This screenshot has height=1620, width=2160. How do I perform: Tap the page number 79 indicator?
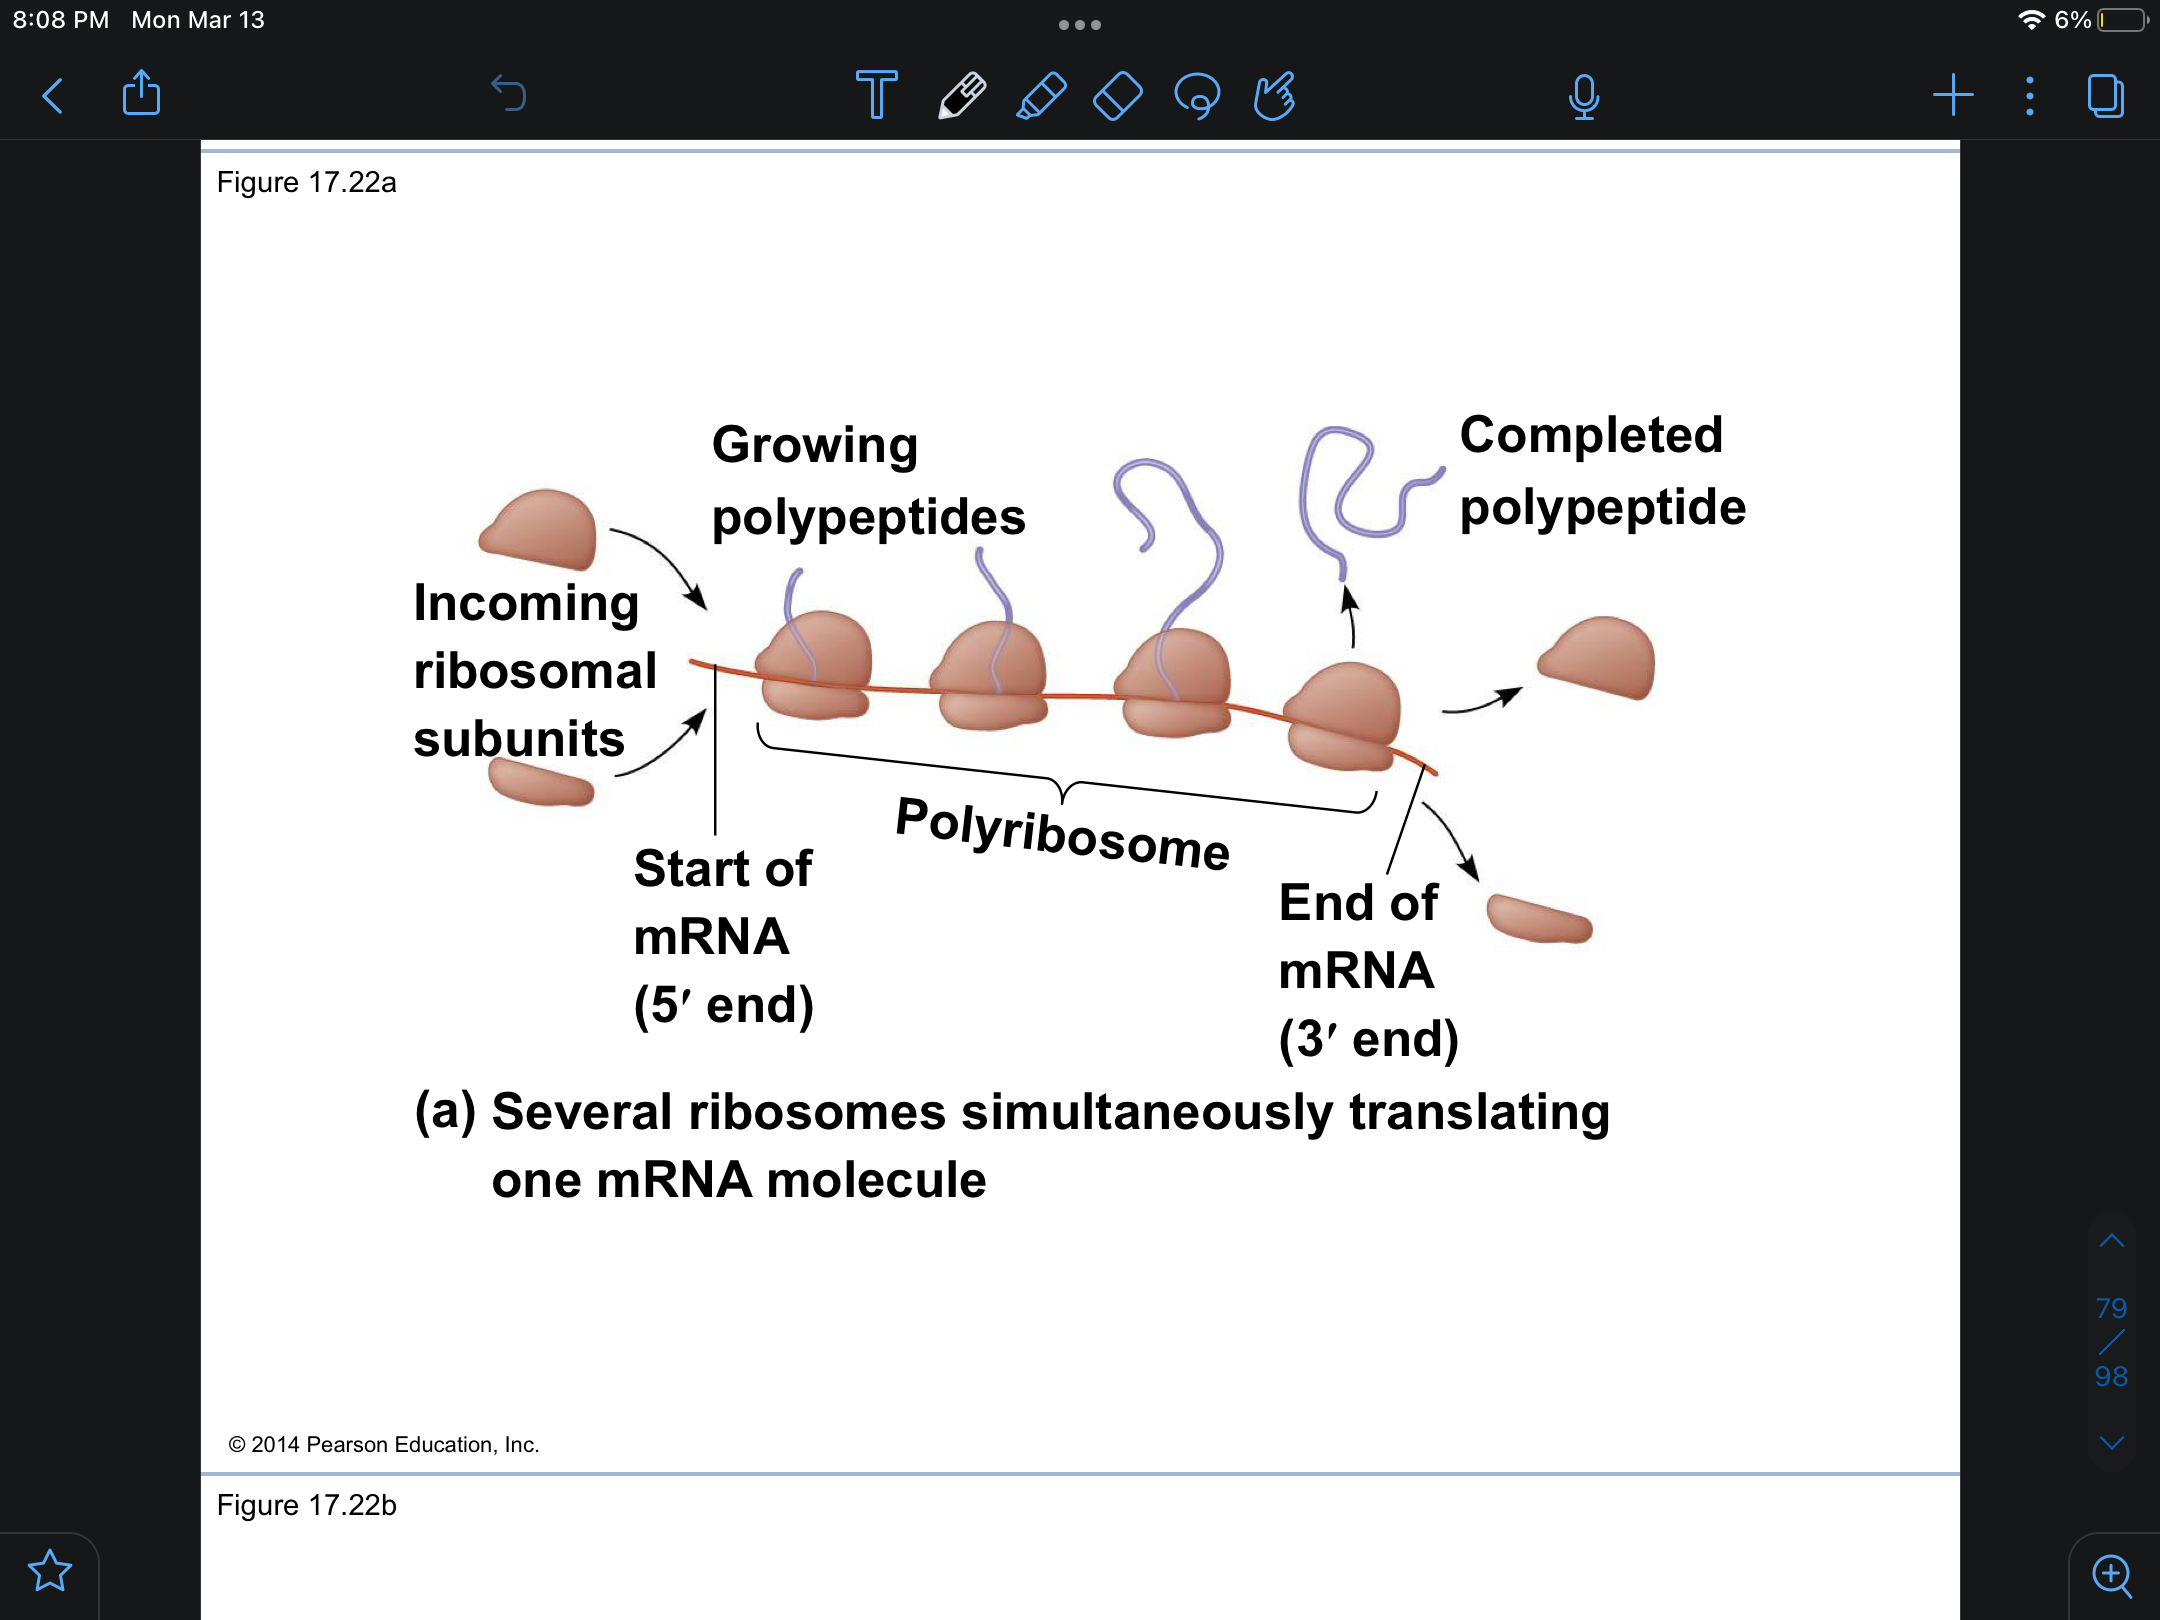pos(2111,1308)
